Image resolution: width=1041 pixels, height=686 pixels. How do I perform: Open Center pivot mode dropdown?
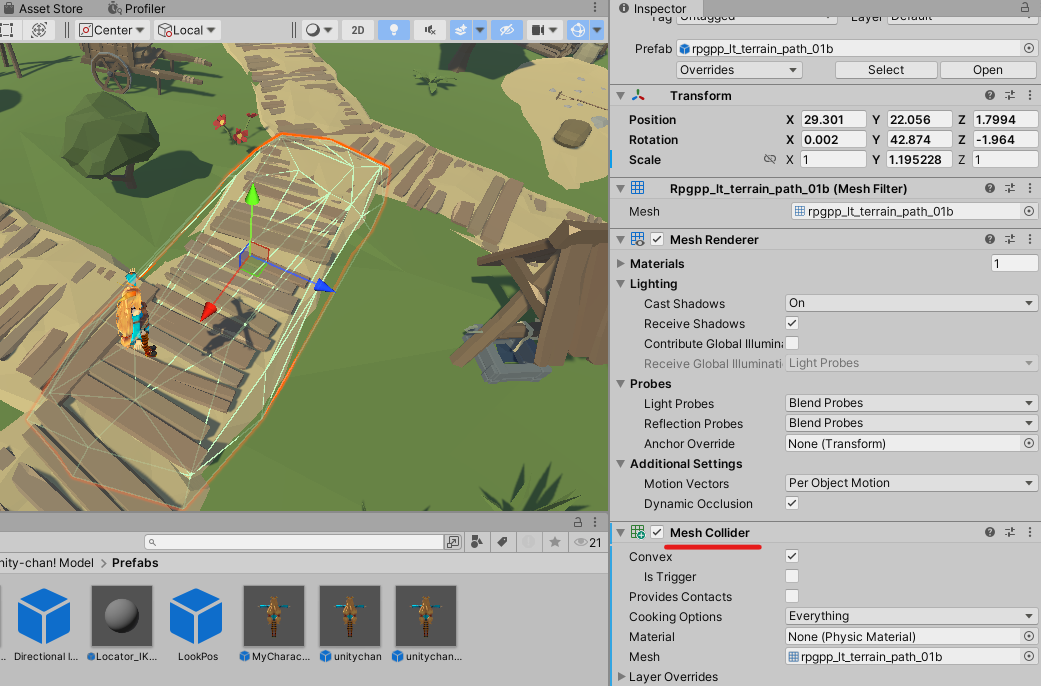[112, 30]
